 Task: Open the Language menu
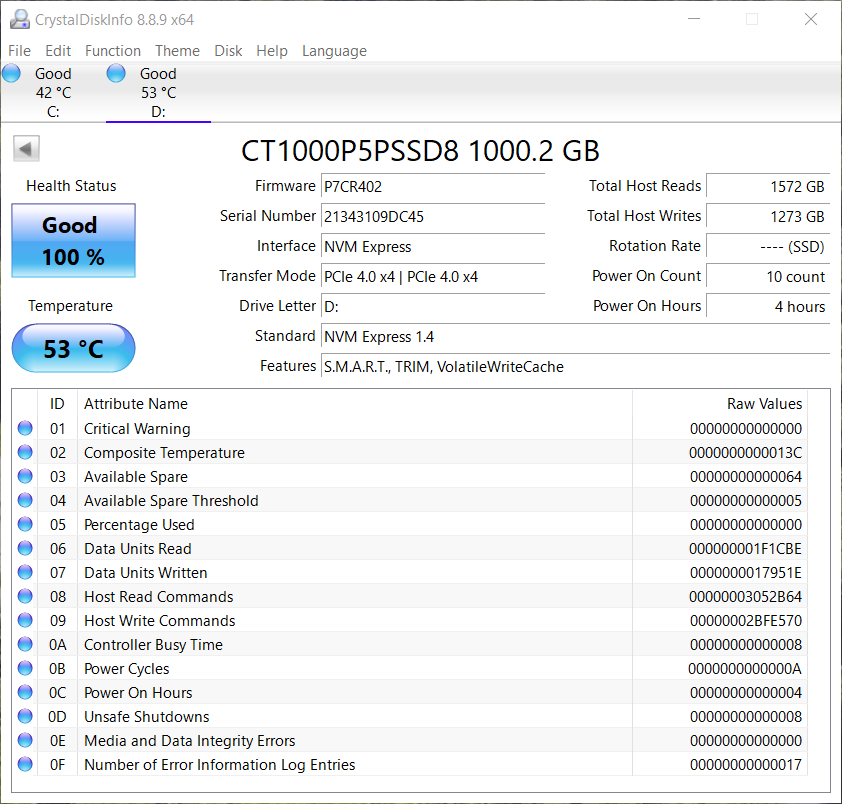click(x=334, y=51)
